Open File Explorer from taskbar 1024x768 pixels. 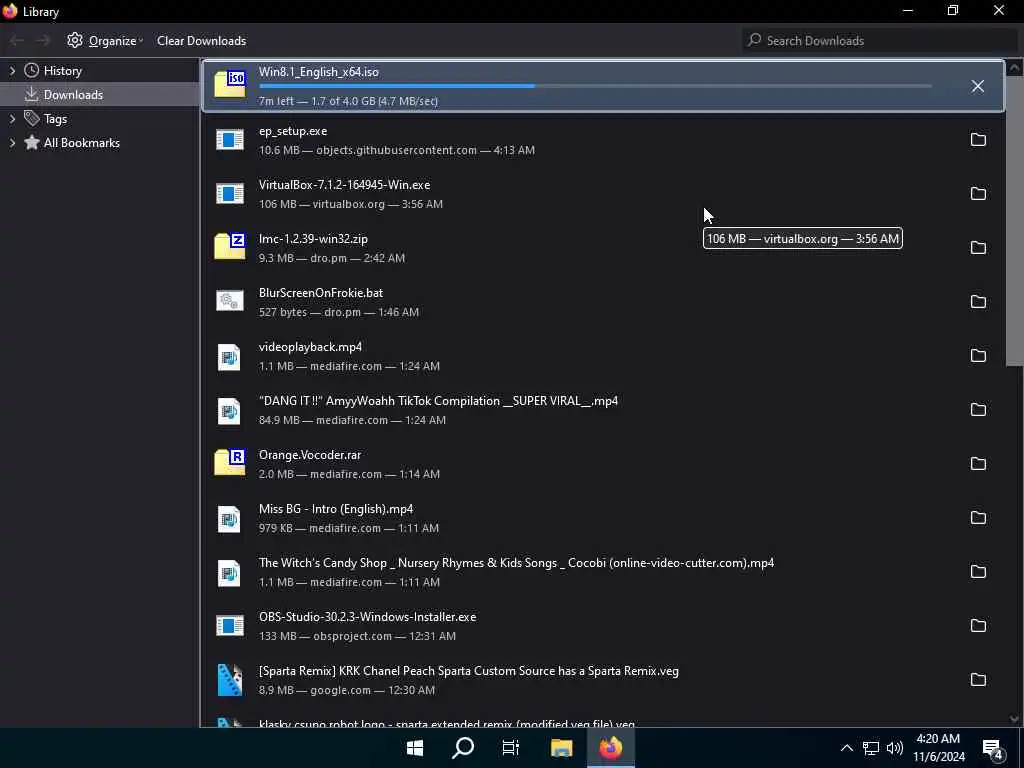coord(561,748)
